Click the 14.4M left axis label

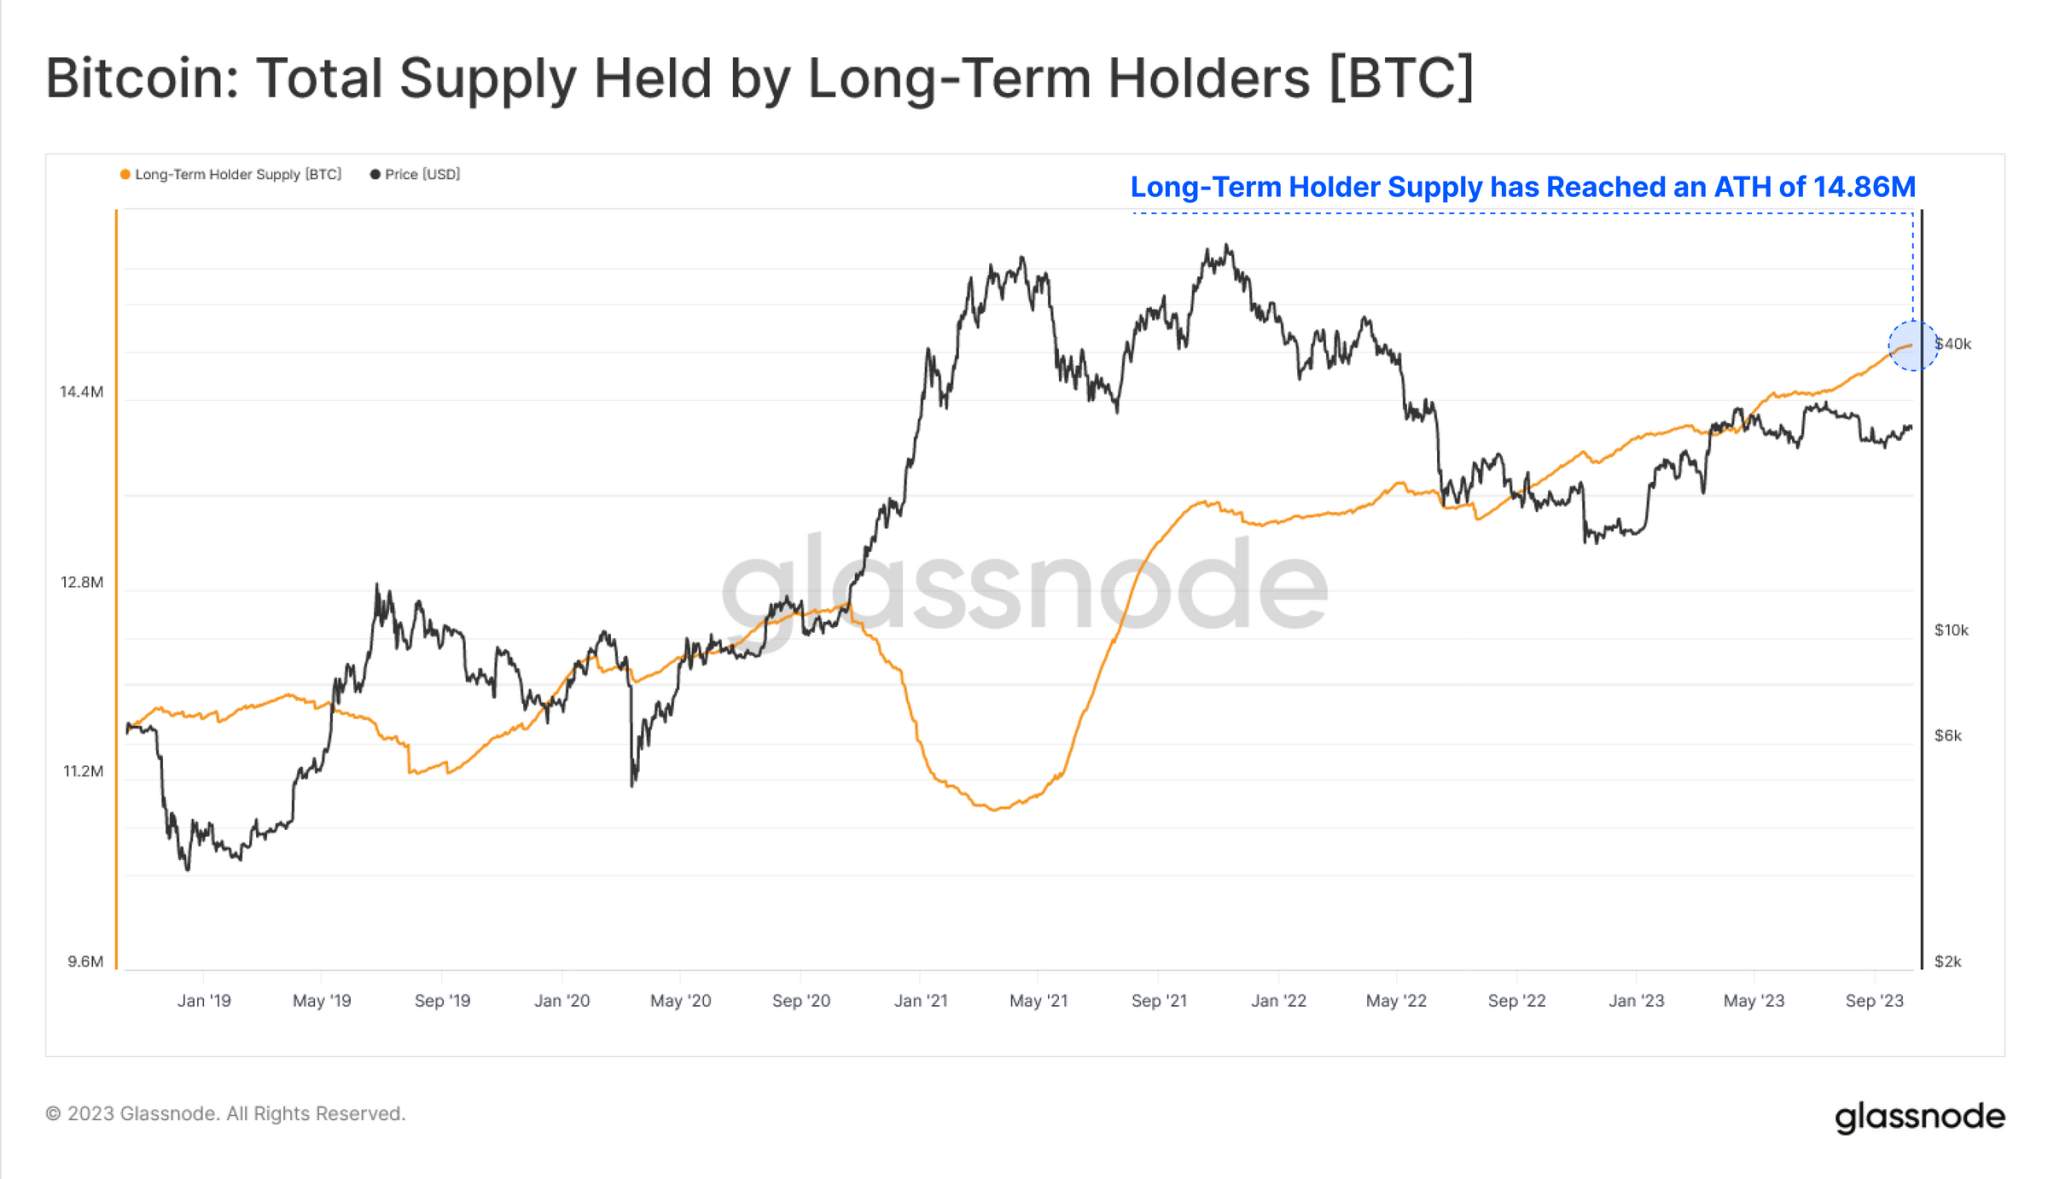[81, 392]
